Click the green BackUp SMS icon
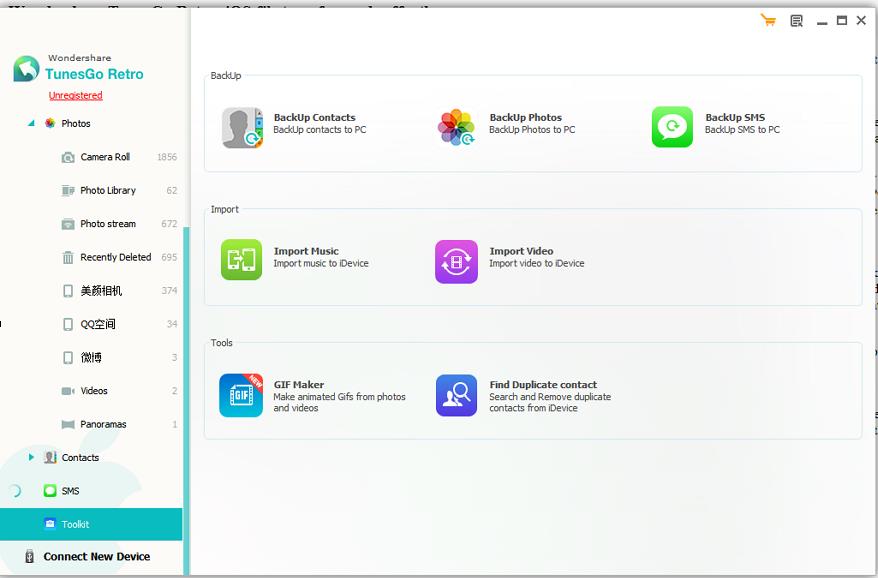This screenshot has height=578, width=878. pyautogui.click(x=672, y=128)
